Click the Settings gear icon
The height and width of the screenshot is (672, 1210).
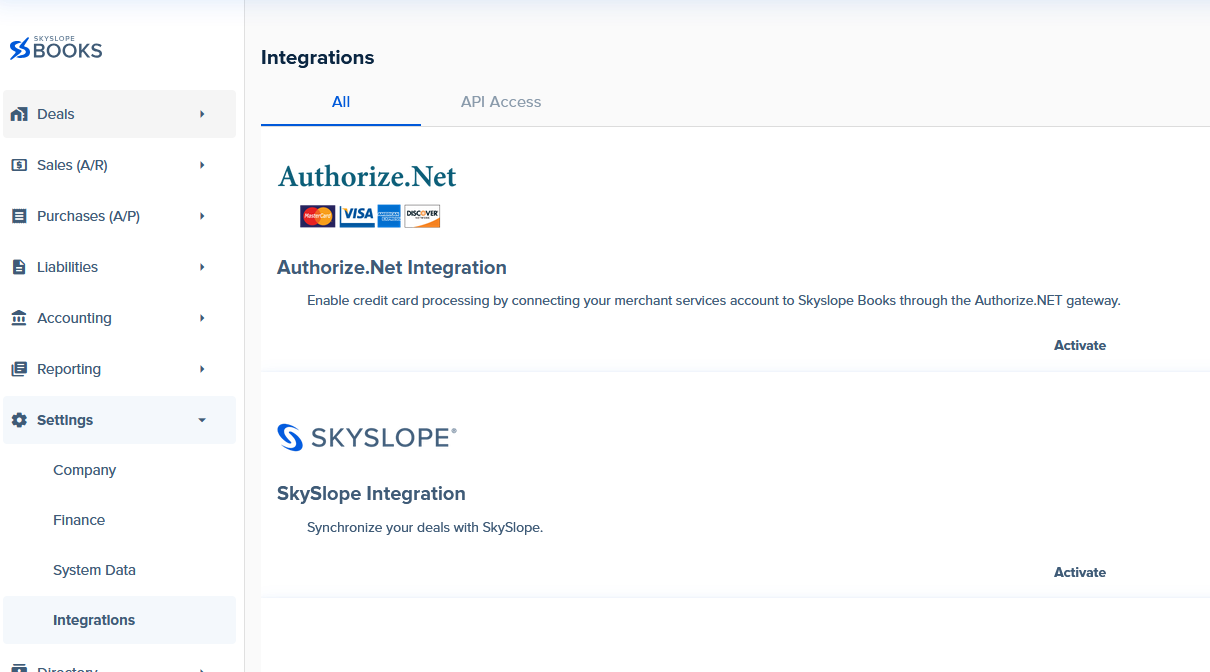19,420
